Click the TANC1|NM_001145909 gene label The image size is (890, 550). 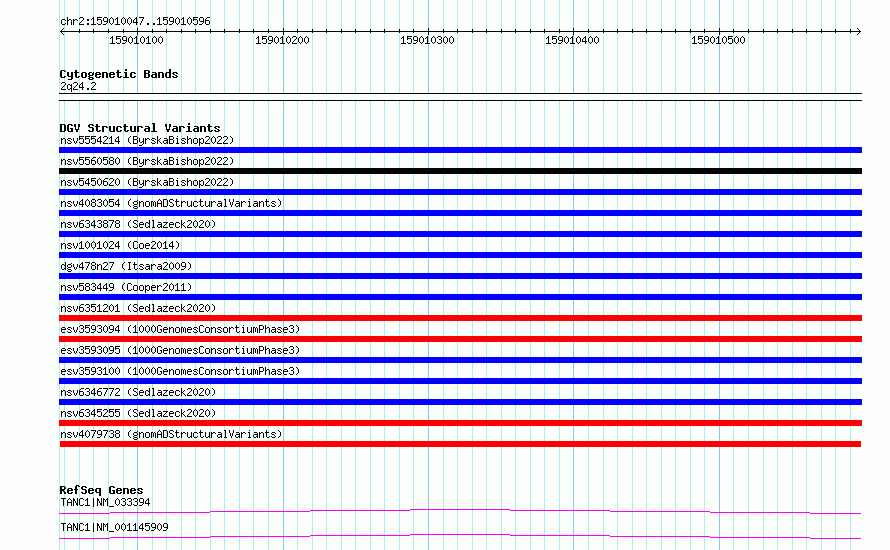tap(114, 527)
